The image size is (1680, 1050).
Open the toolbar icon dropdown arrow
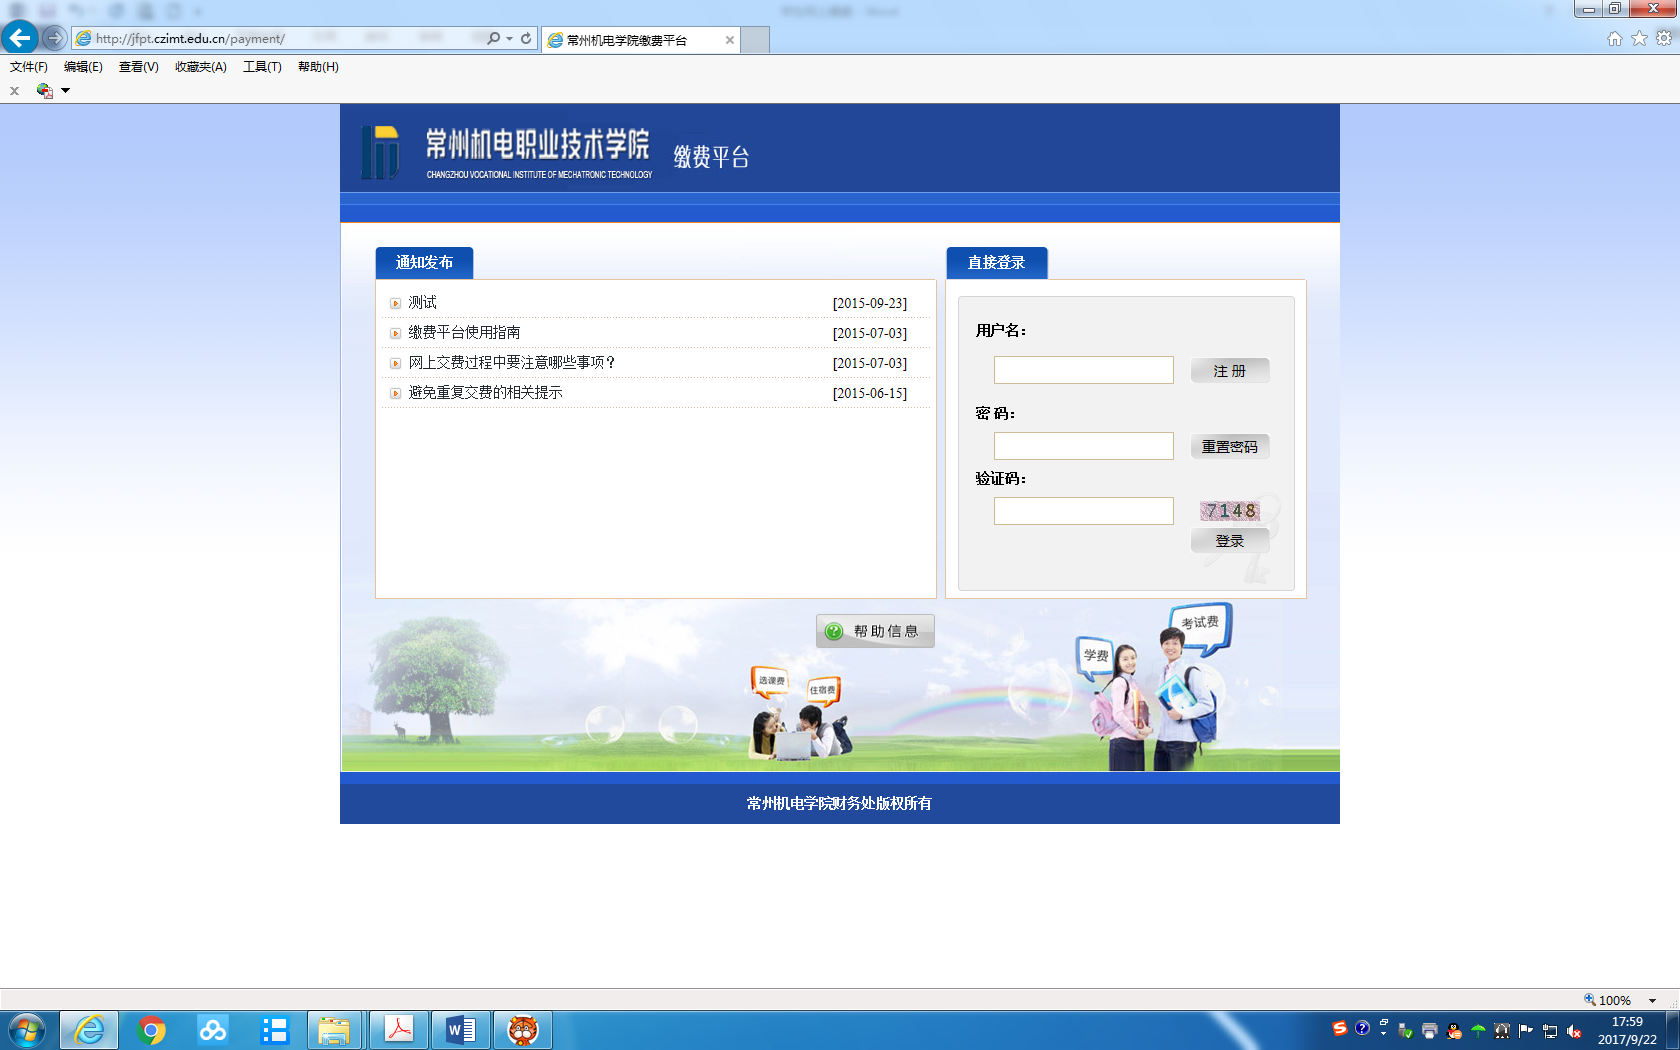coord(66,90)
